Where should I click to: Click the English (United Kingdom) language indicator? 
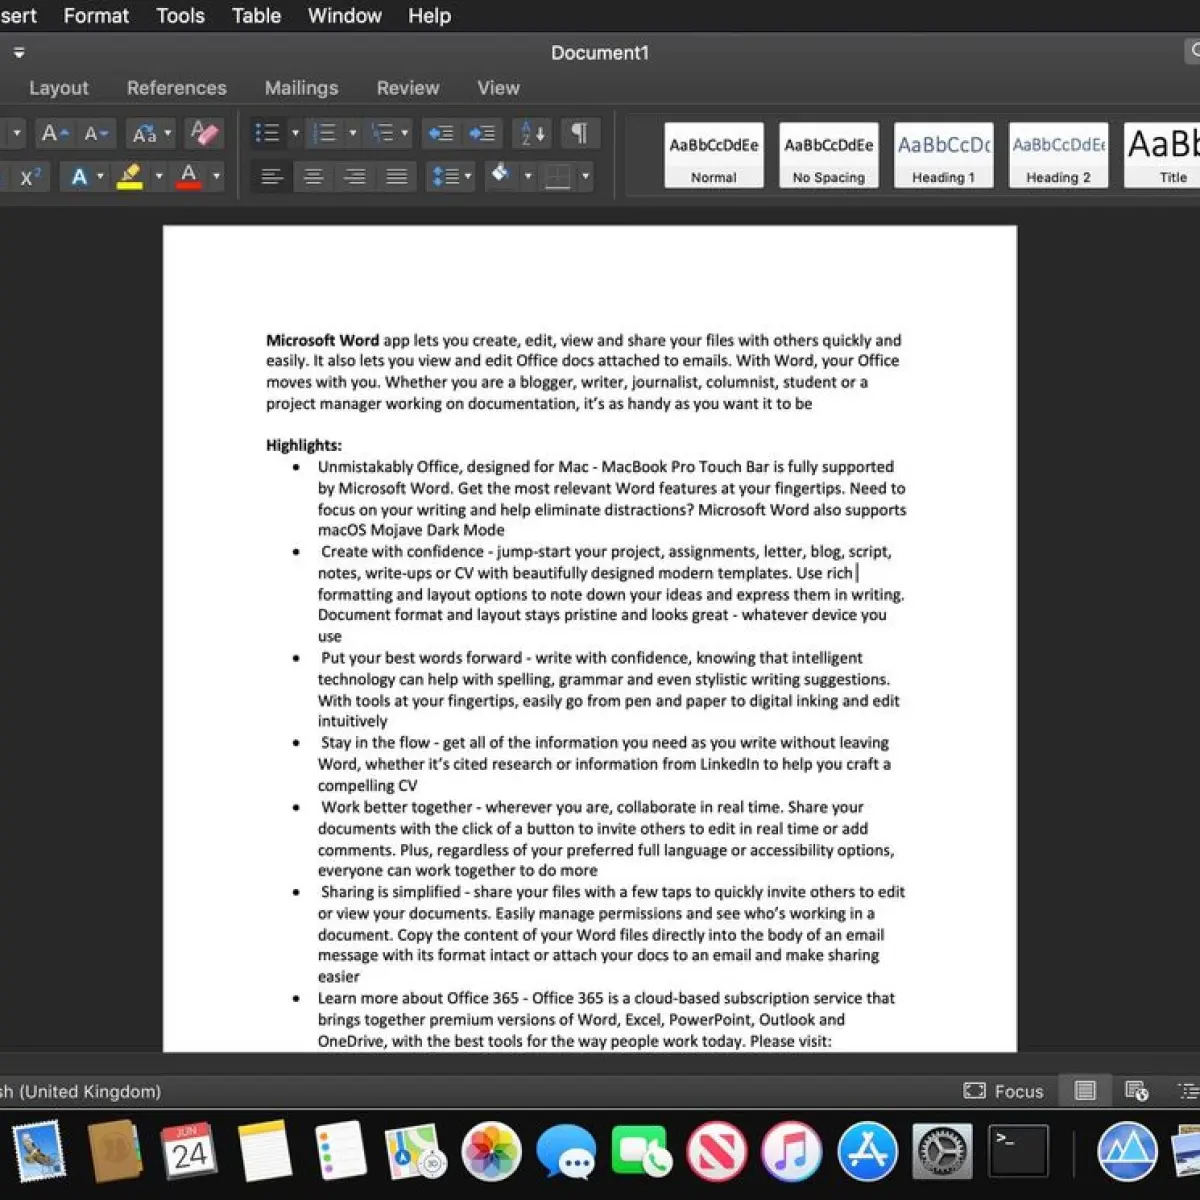[82, 1091]
